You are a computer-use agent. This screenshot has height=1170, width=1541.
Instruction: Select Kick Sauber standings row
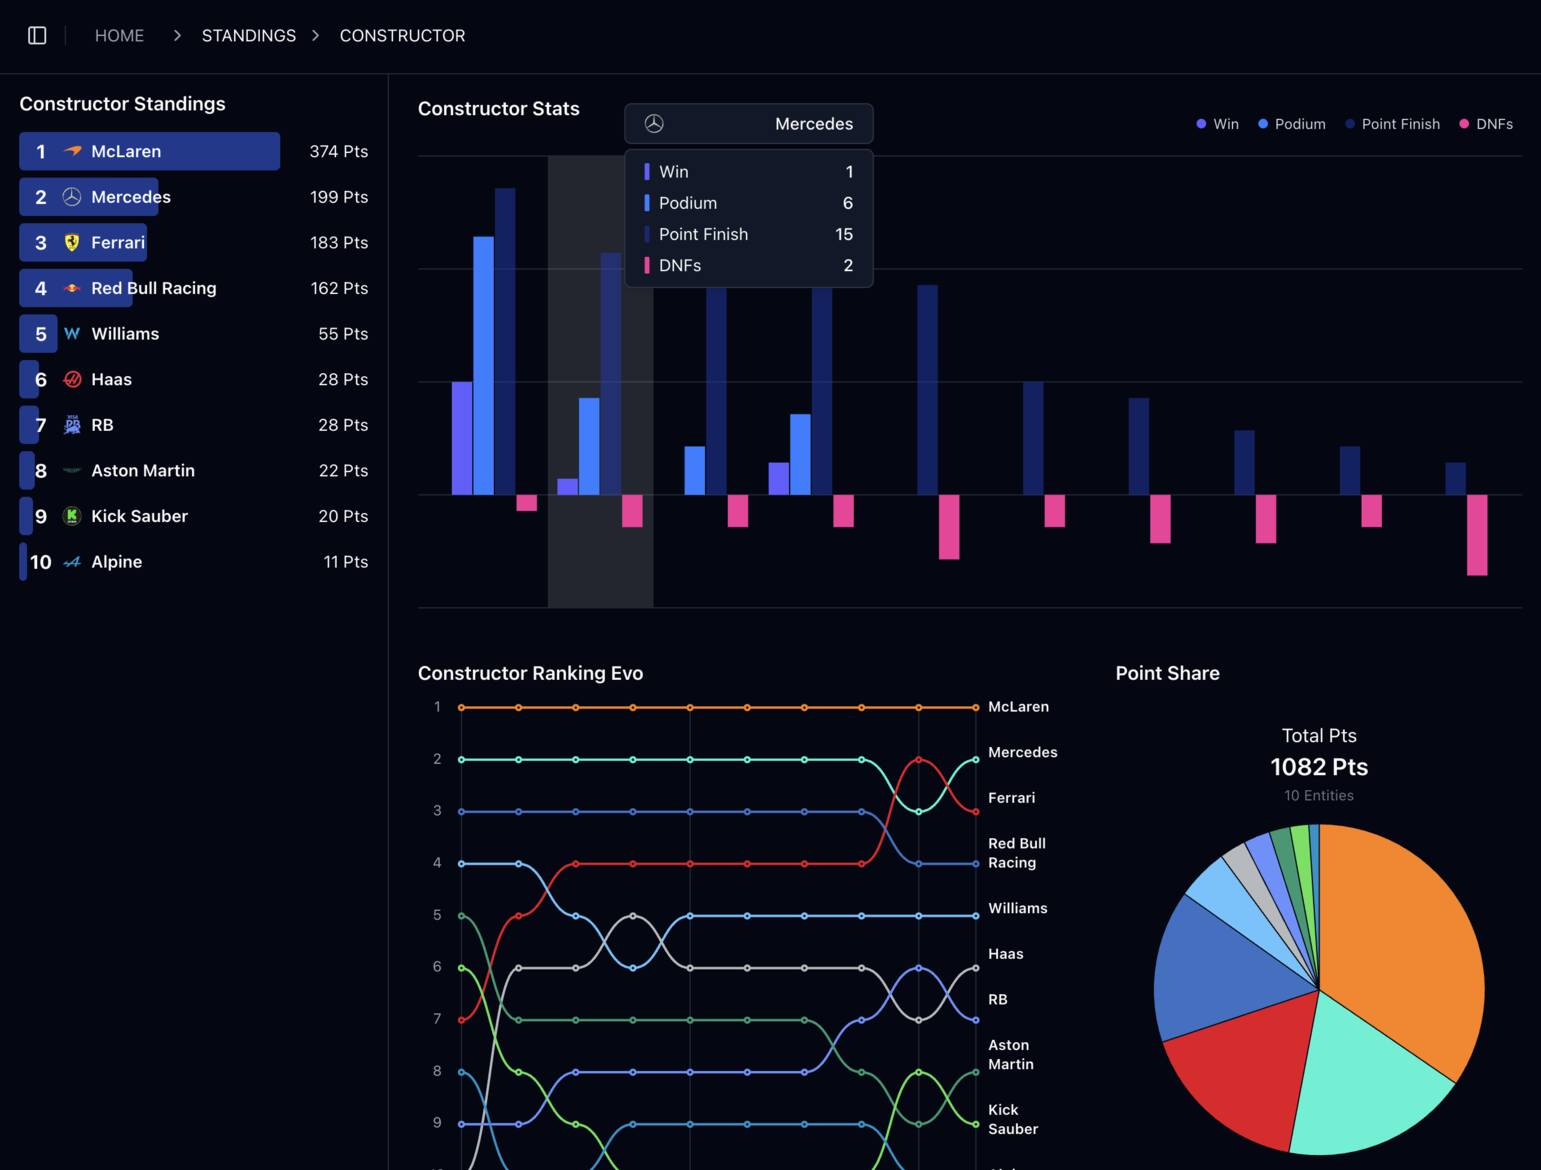(194, 516)
